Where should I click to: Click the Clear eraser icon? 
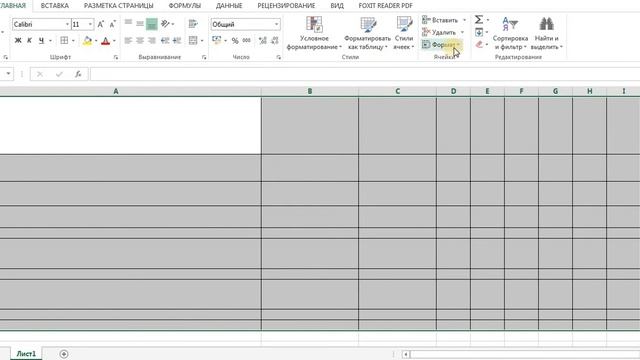point(479,44)
